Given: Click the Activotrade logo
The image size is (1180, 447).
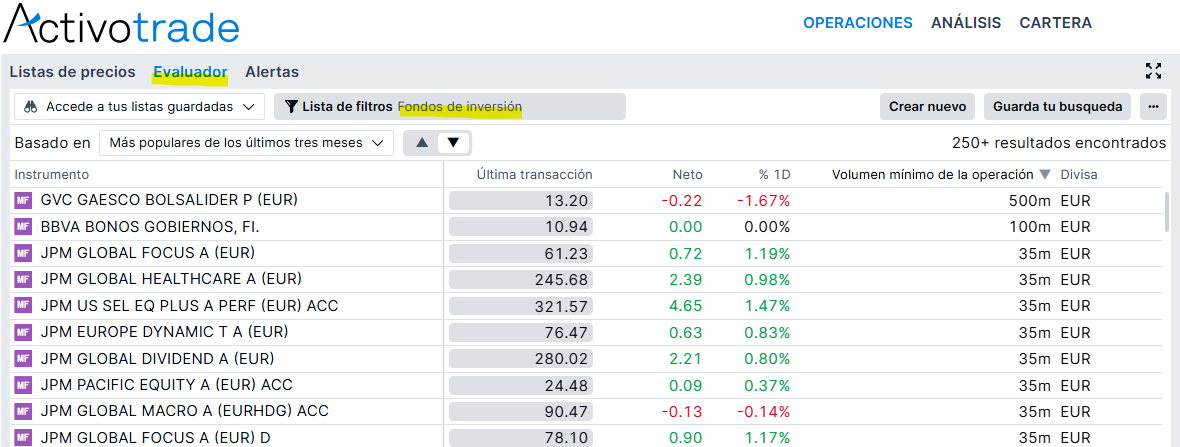Looking at the screenshot, I should (x=121, y=25).
